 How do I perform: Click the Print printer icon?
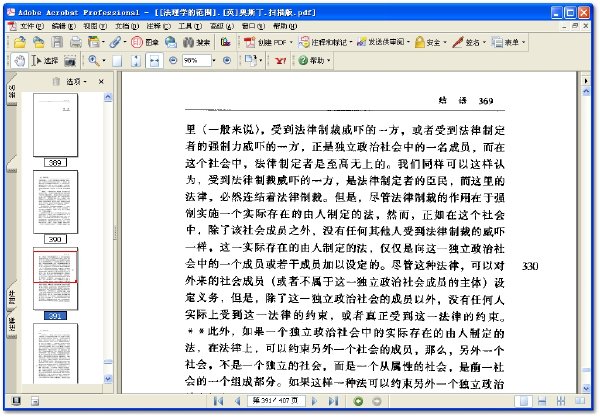tap(75, 42)
